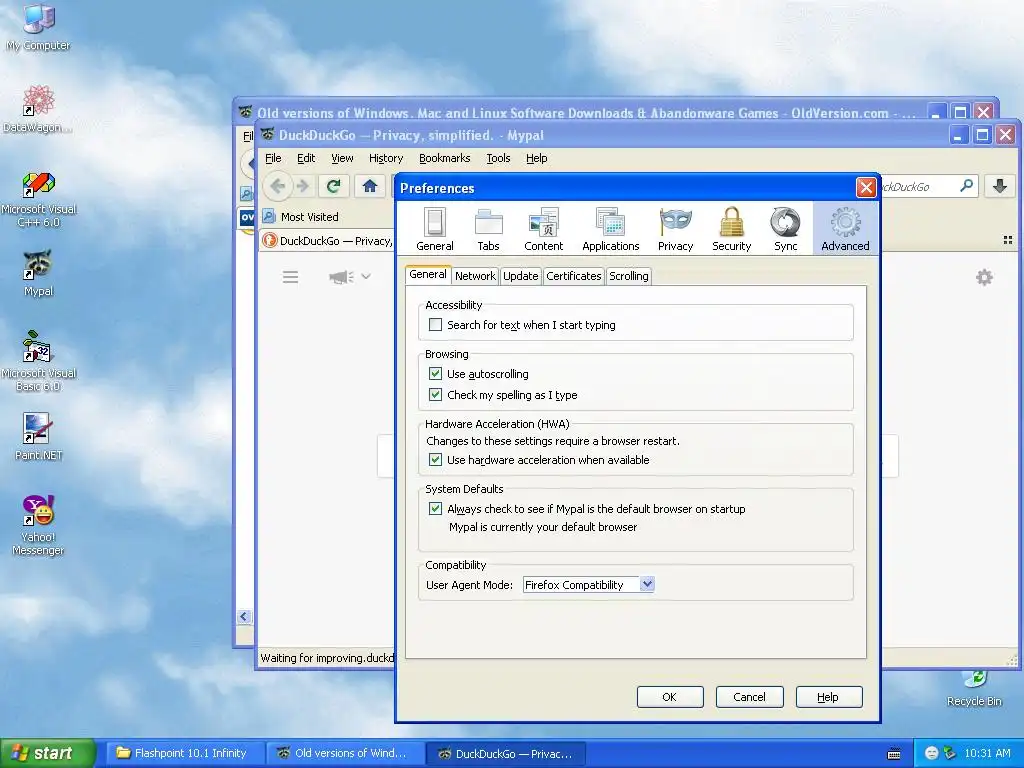Open the Applications preferences pane
The width and height of the screenshot is (1024, 768).
(611, 229)
